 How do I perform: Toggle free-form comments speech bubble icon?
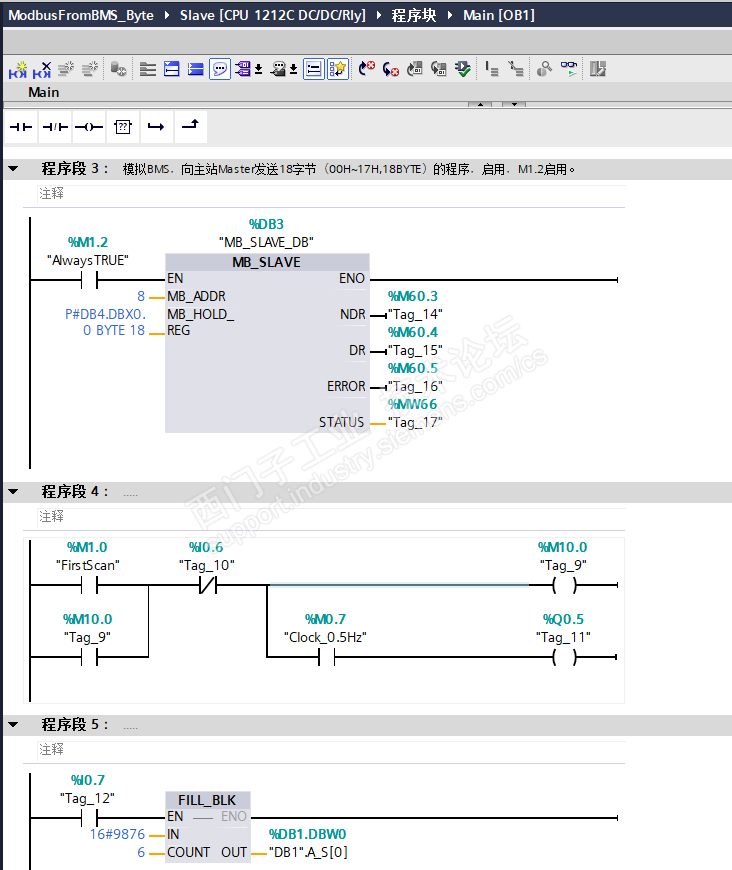[220, 69]
